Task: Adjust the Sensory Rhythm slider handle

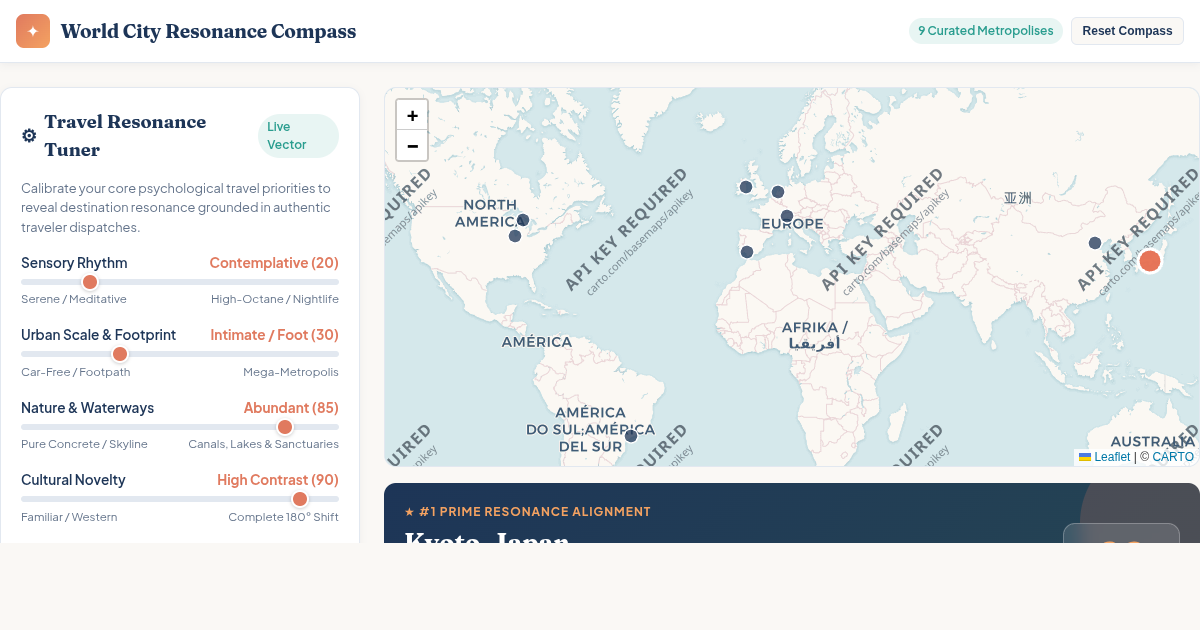Action: tap(90, 282)
